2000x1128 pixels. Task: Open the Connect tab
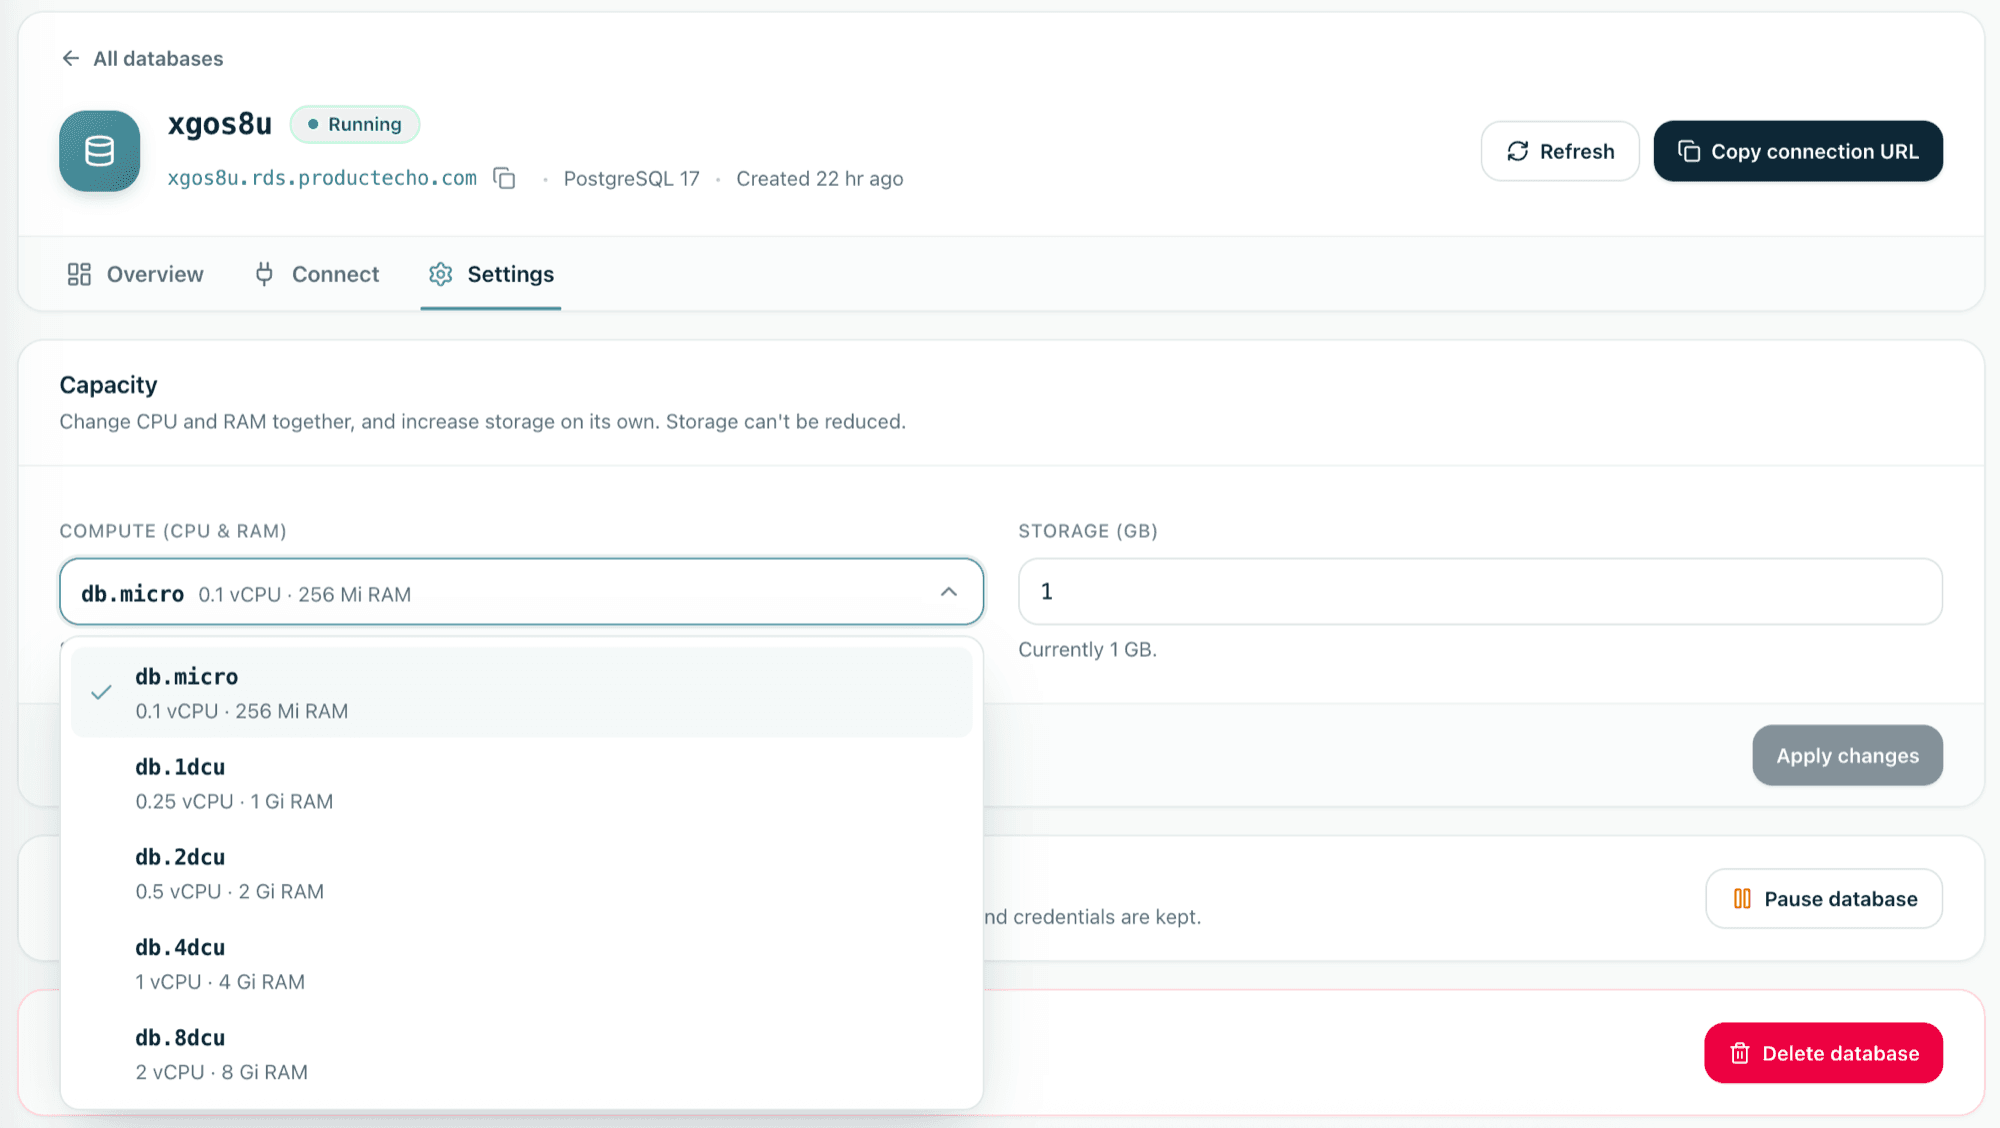pyautogui.click(x=316, y=274)
